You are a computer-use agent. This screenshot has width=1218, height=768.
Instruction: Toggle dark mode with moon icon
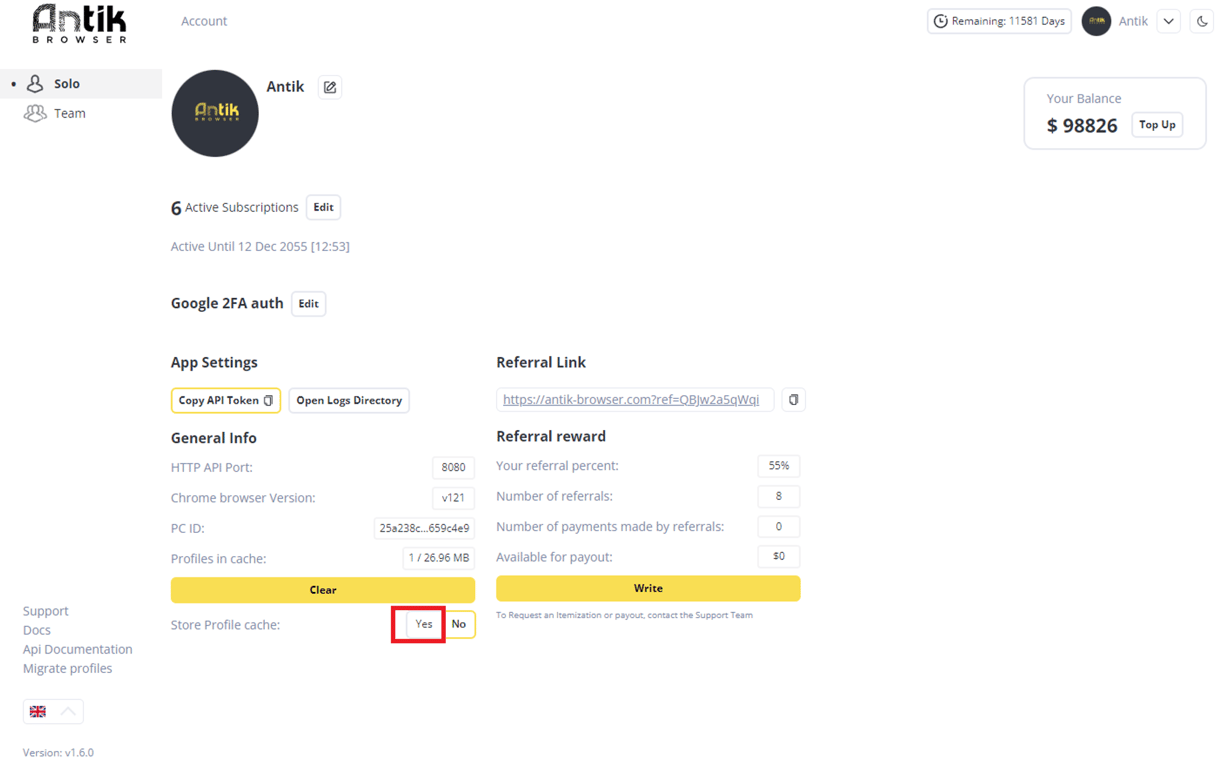coord(1202,21)
